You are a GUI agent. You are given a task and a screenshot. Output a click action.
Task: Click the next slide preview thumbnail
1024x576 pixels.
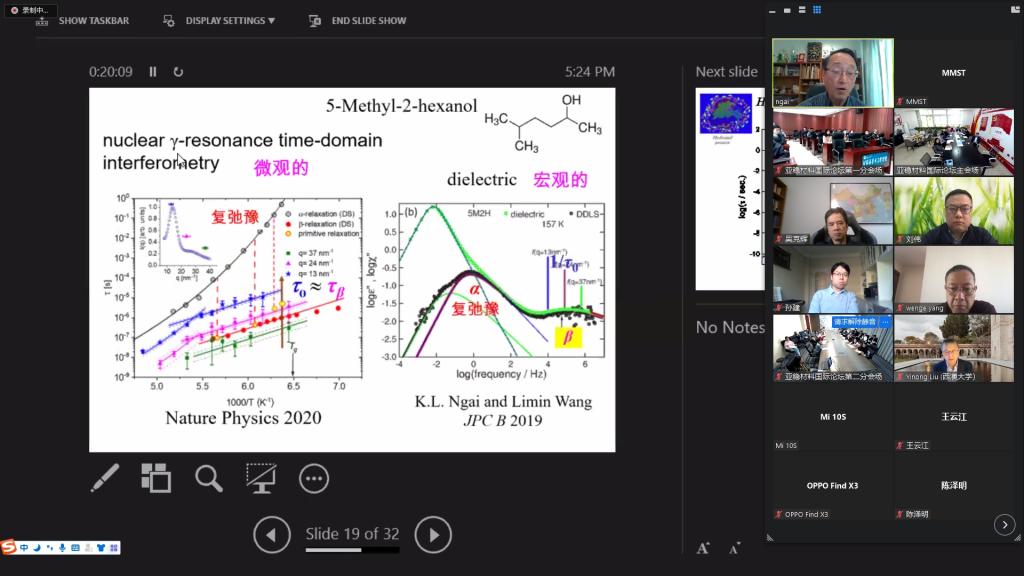730,188
